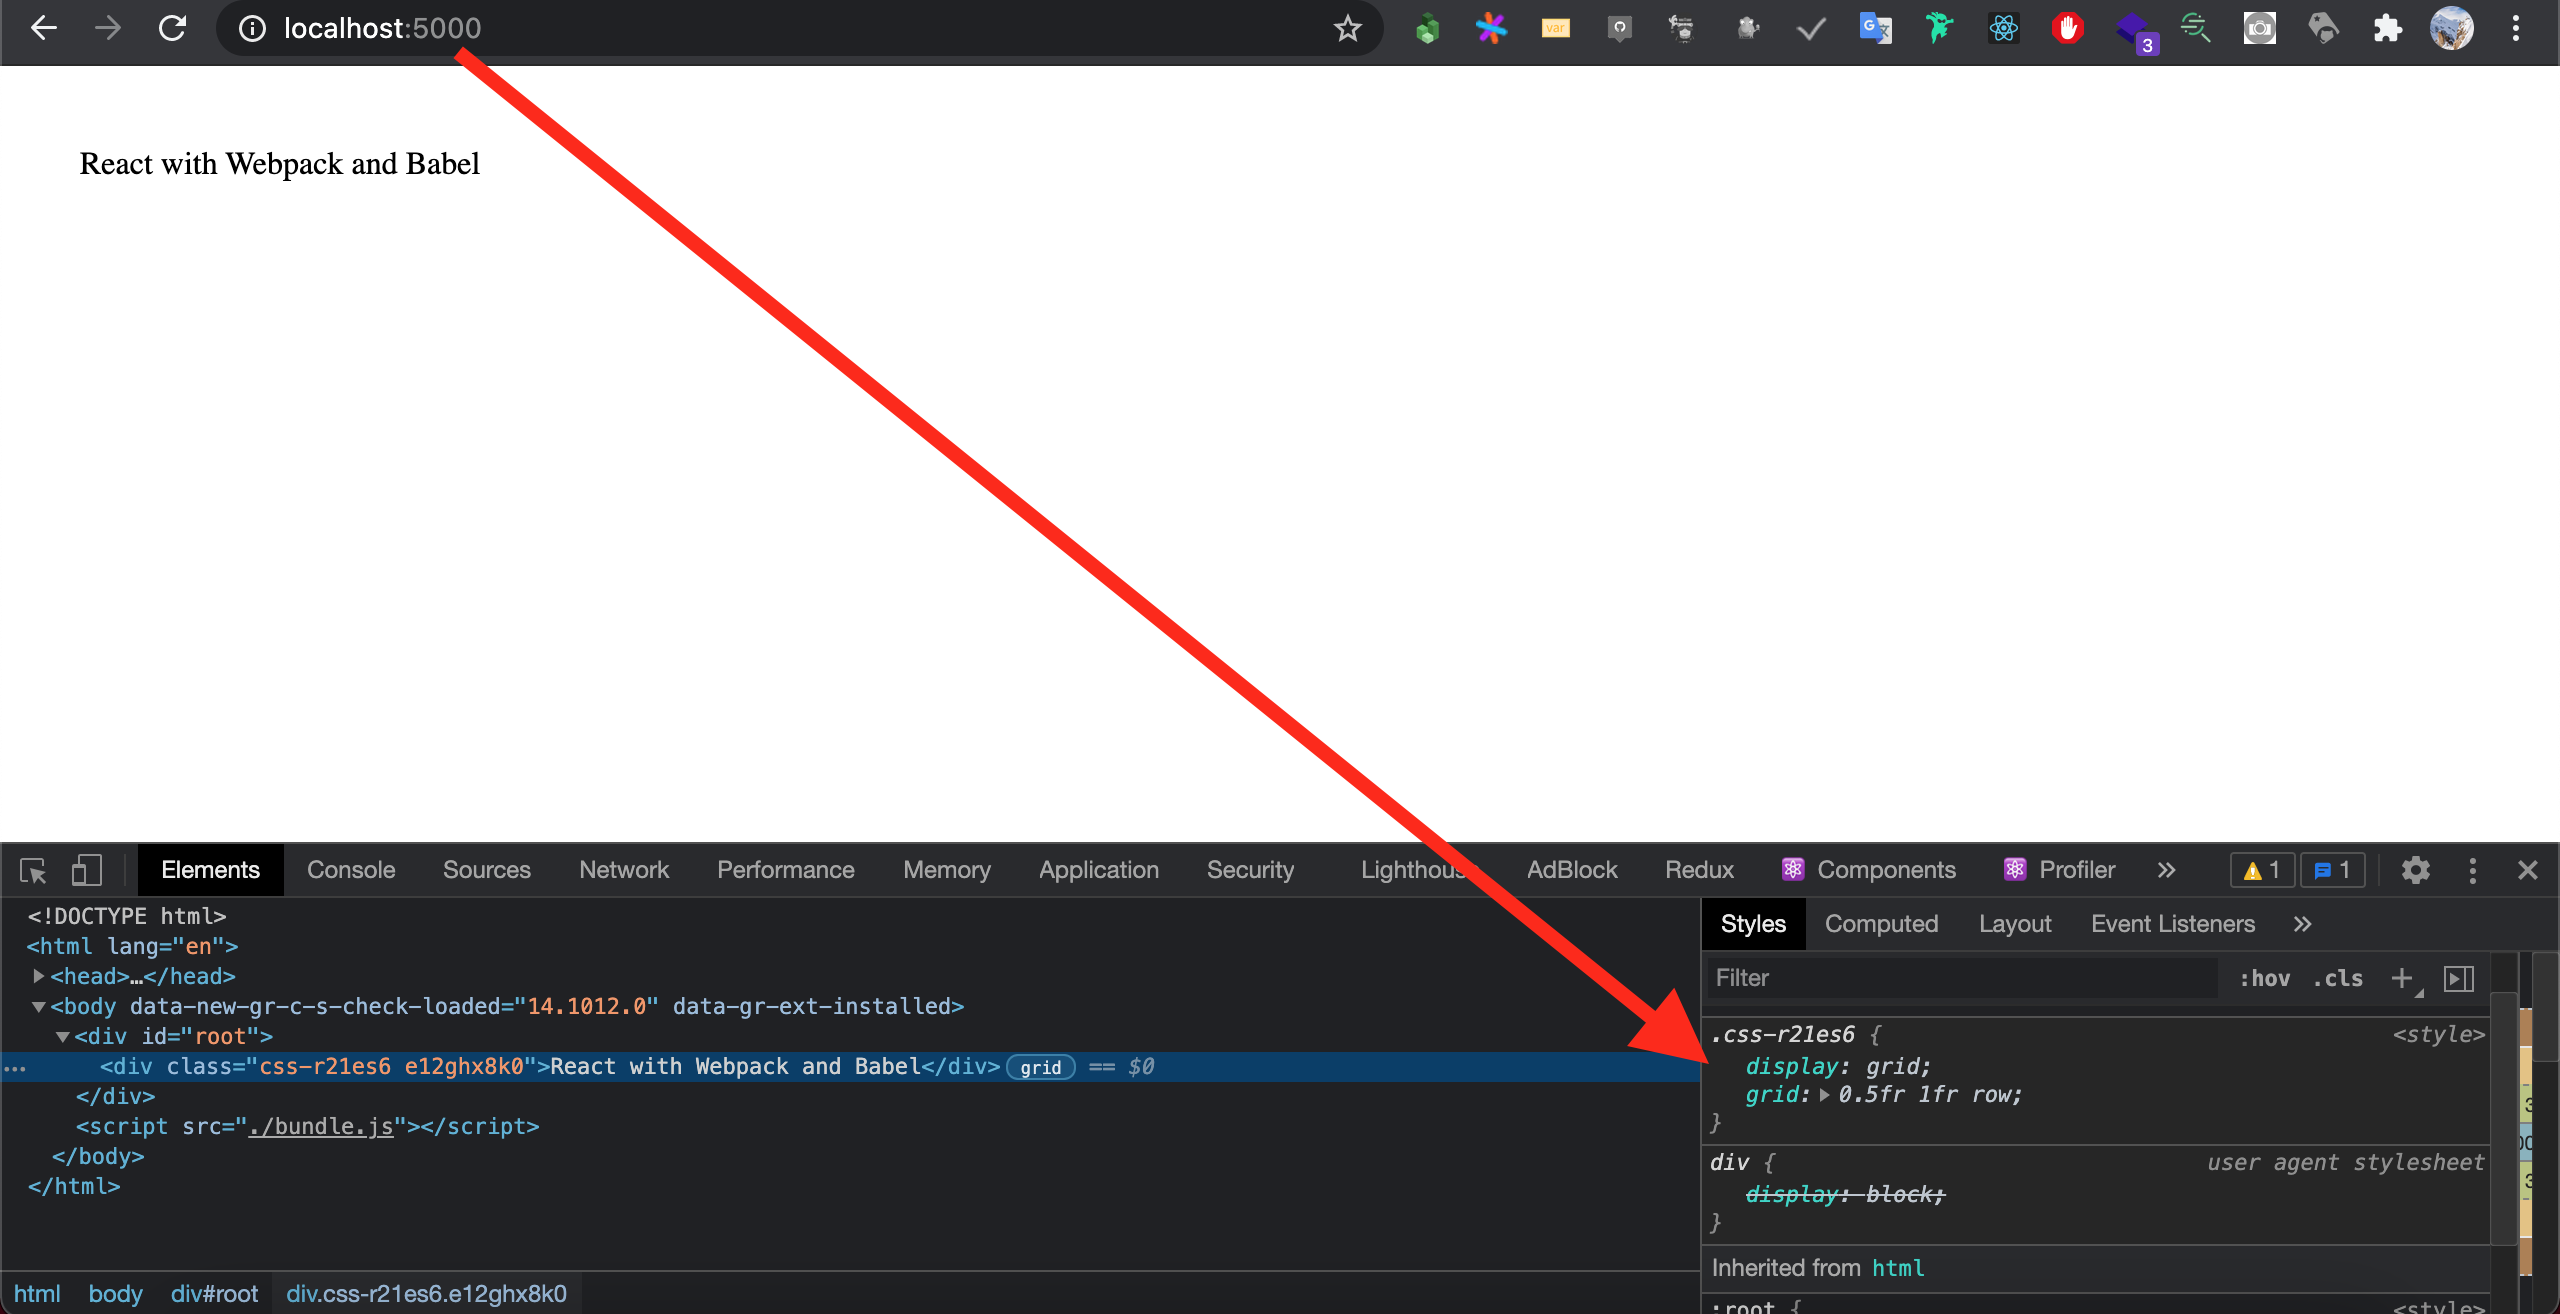Image resolution: width=2560 pixels, height=1314 pixels.
Task: Toggle class editor with .cls button
Action: [2339, 978]
